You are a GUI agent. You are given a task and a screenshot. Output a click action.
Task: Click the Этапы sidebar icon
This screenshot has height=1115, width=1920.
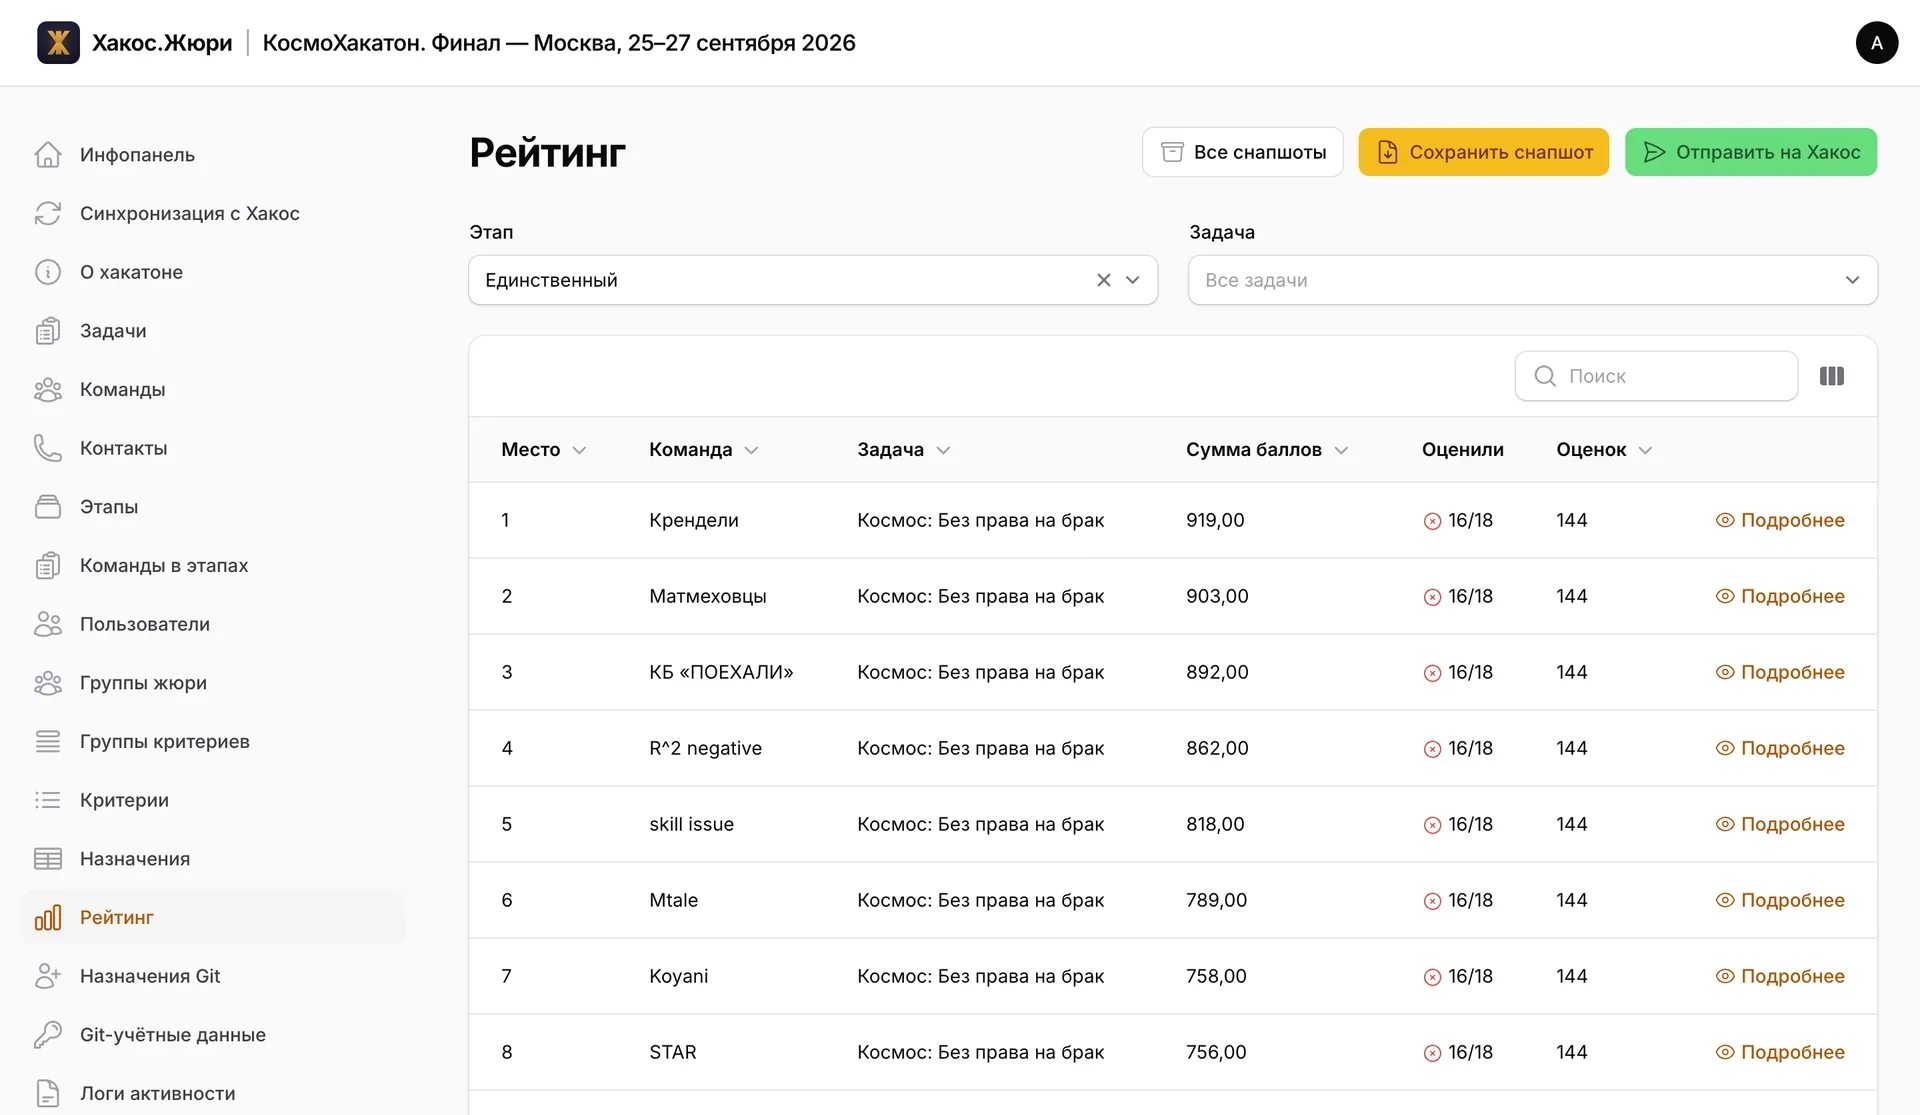coord(48,507)
